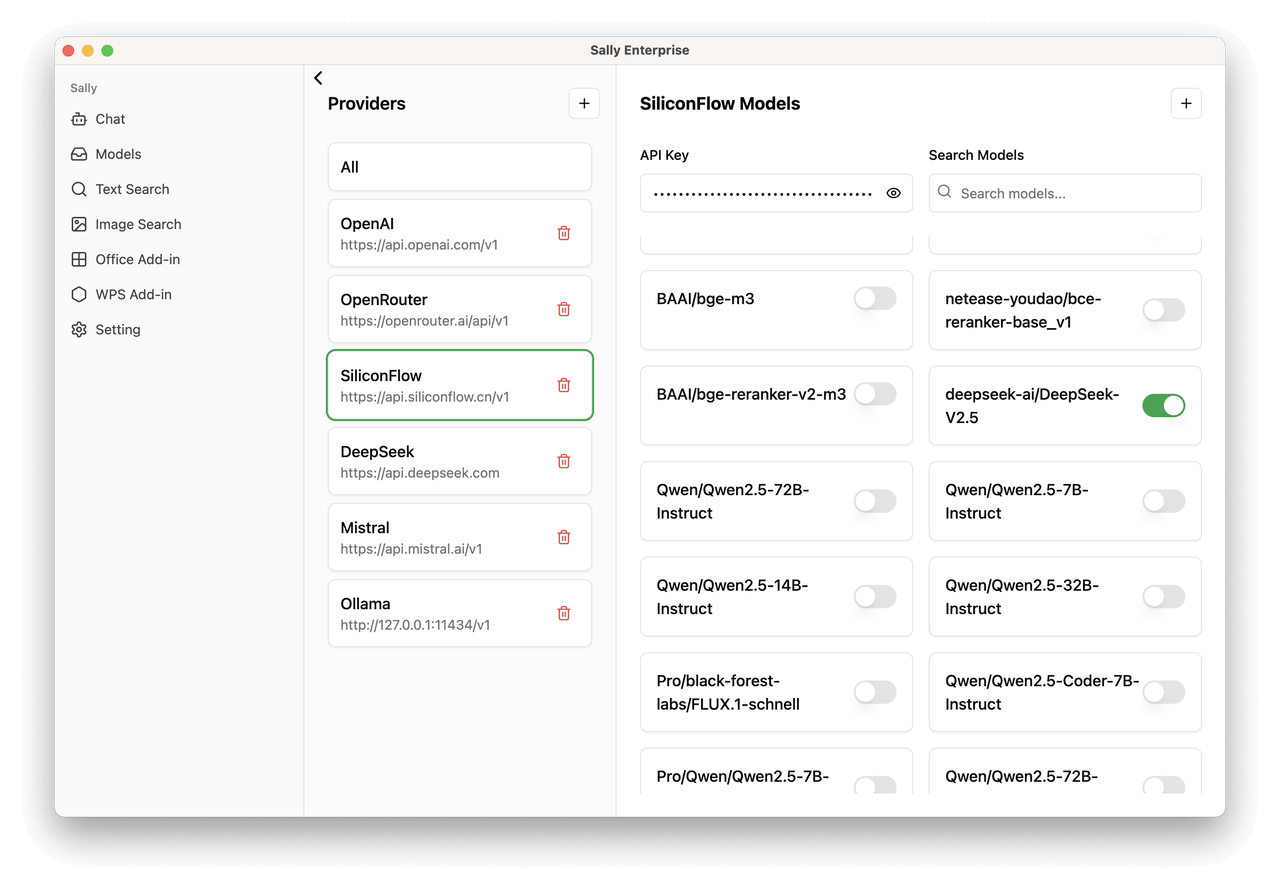This screenshot has width=1280, height=889.
Task: Click the http://127.0.0.1:11434/v1 URL text
Action: point(415,625)
